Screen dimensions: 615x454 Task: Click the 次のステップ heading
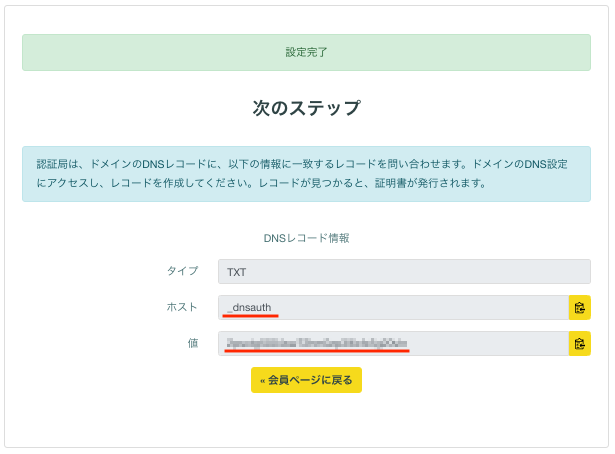[306, 108]
